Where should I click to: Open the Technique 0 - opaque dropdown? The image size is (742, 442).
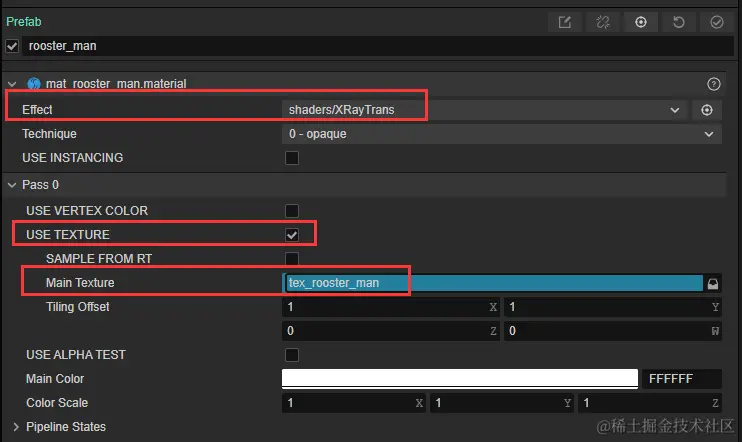502,134
